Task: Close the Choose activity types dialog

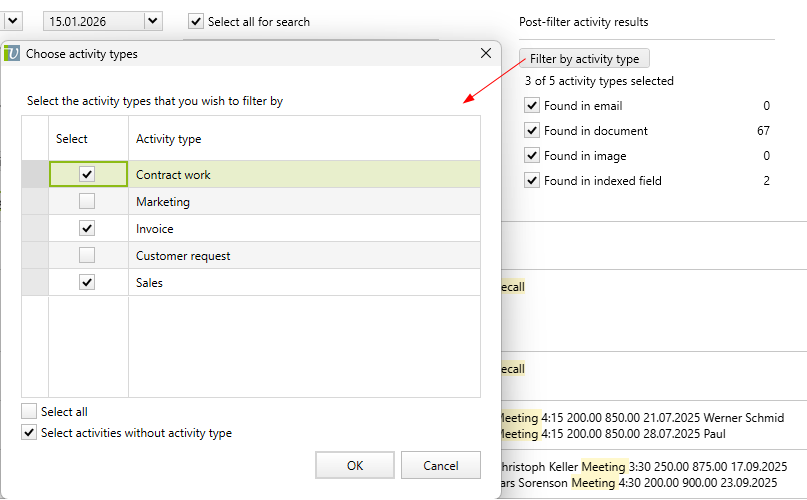Action: (x=486, y=54)
